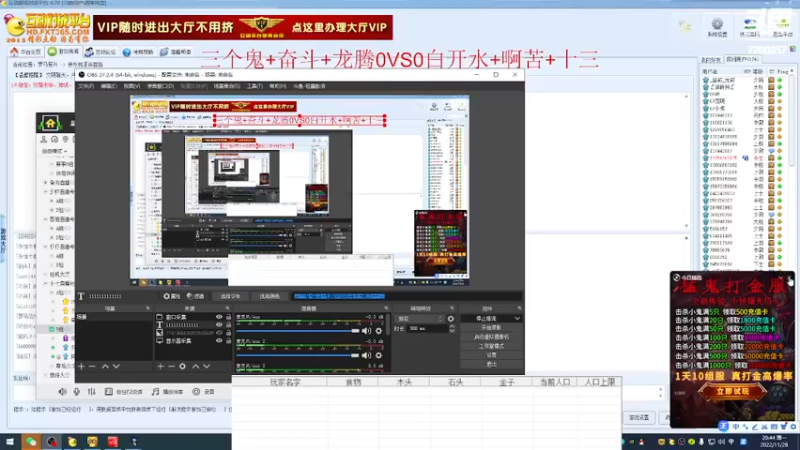800x450 pixels.
Task: Mute the second mixer channel speaker
Action: point(366,355)
